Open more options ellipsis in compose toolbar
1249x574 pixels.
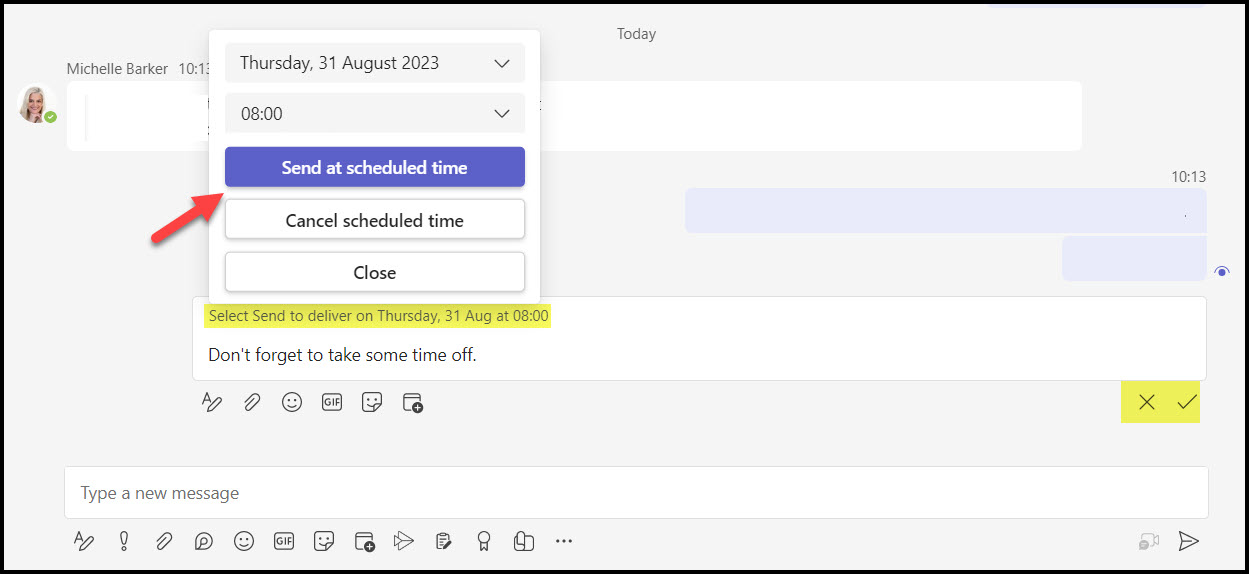564,541
